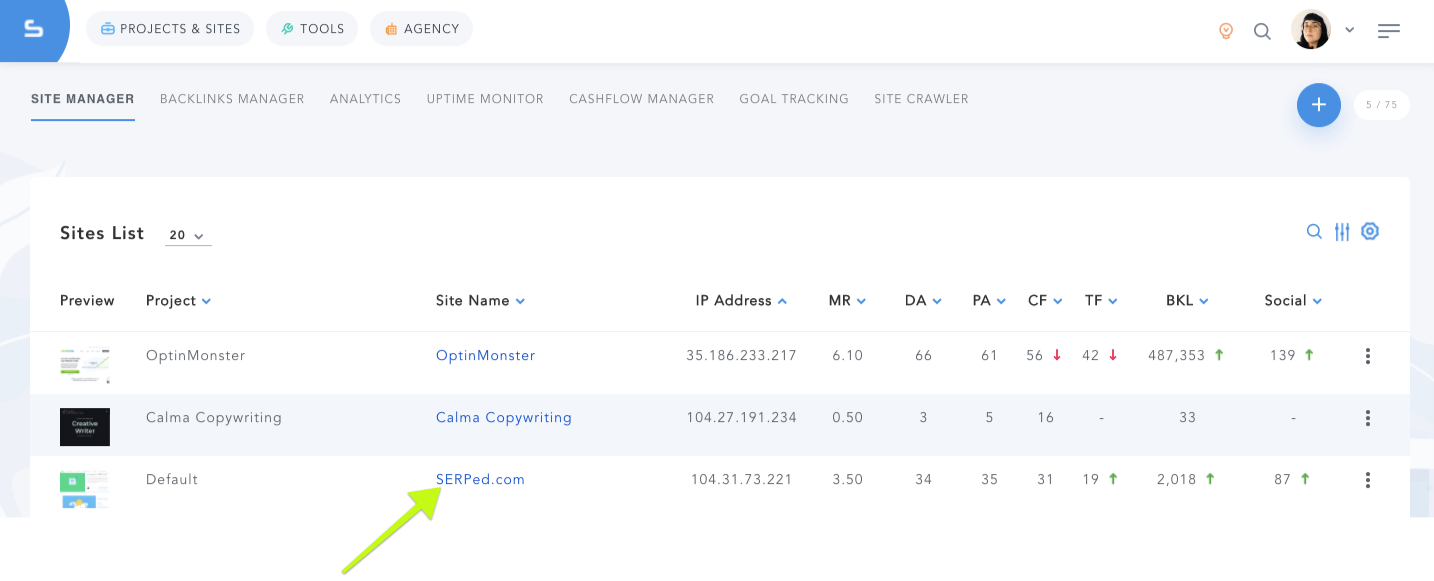
Task: Go to the Uptime Monitor tab
Action: pos(485,99)
